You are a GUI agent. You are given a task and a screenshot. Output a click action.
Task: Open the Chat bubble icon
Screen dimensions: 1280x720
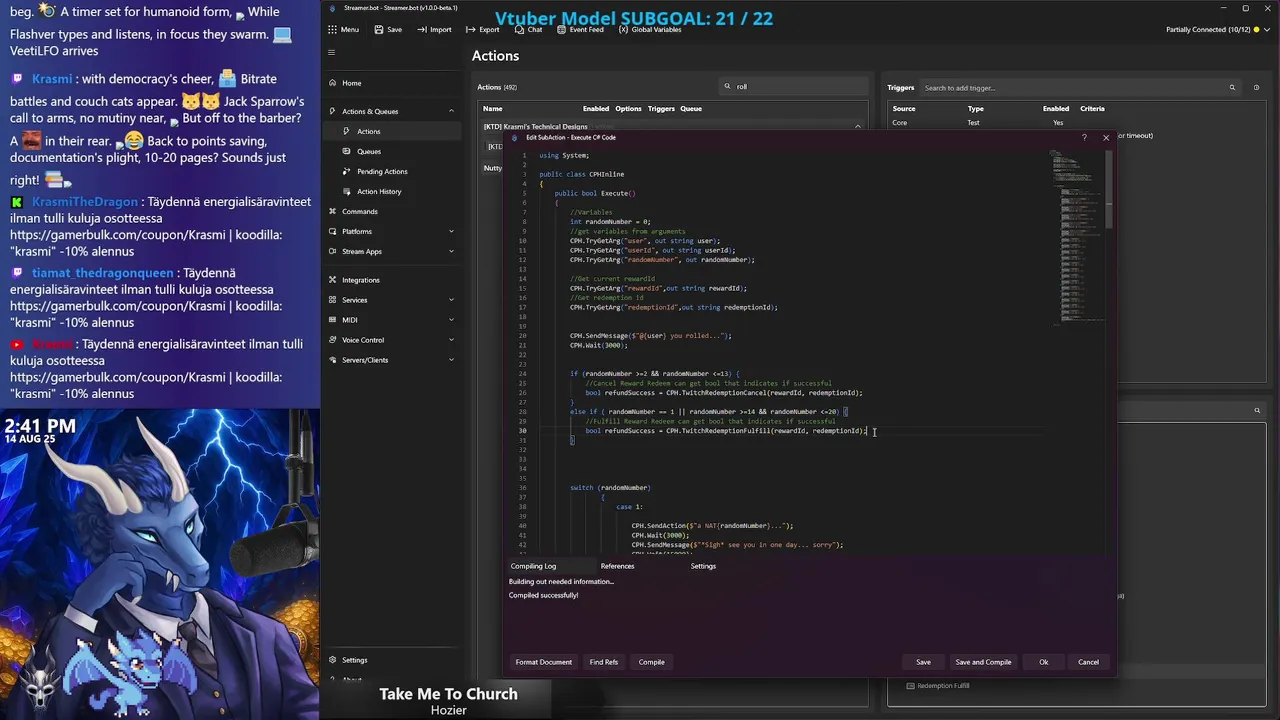click(519, 30)
